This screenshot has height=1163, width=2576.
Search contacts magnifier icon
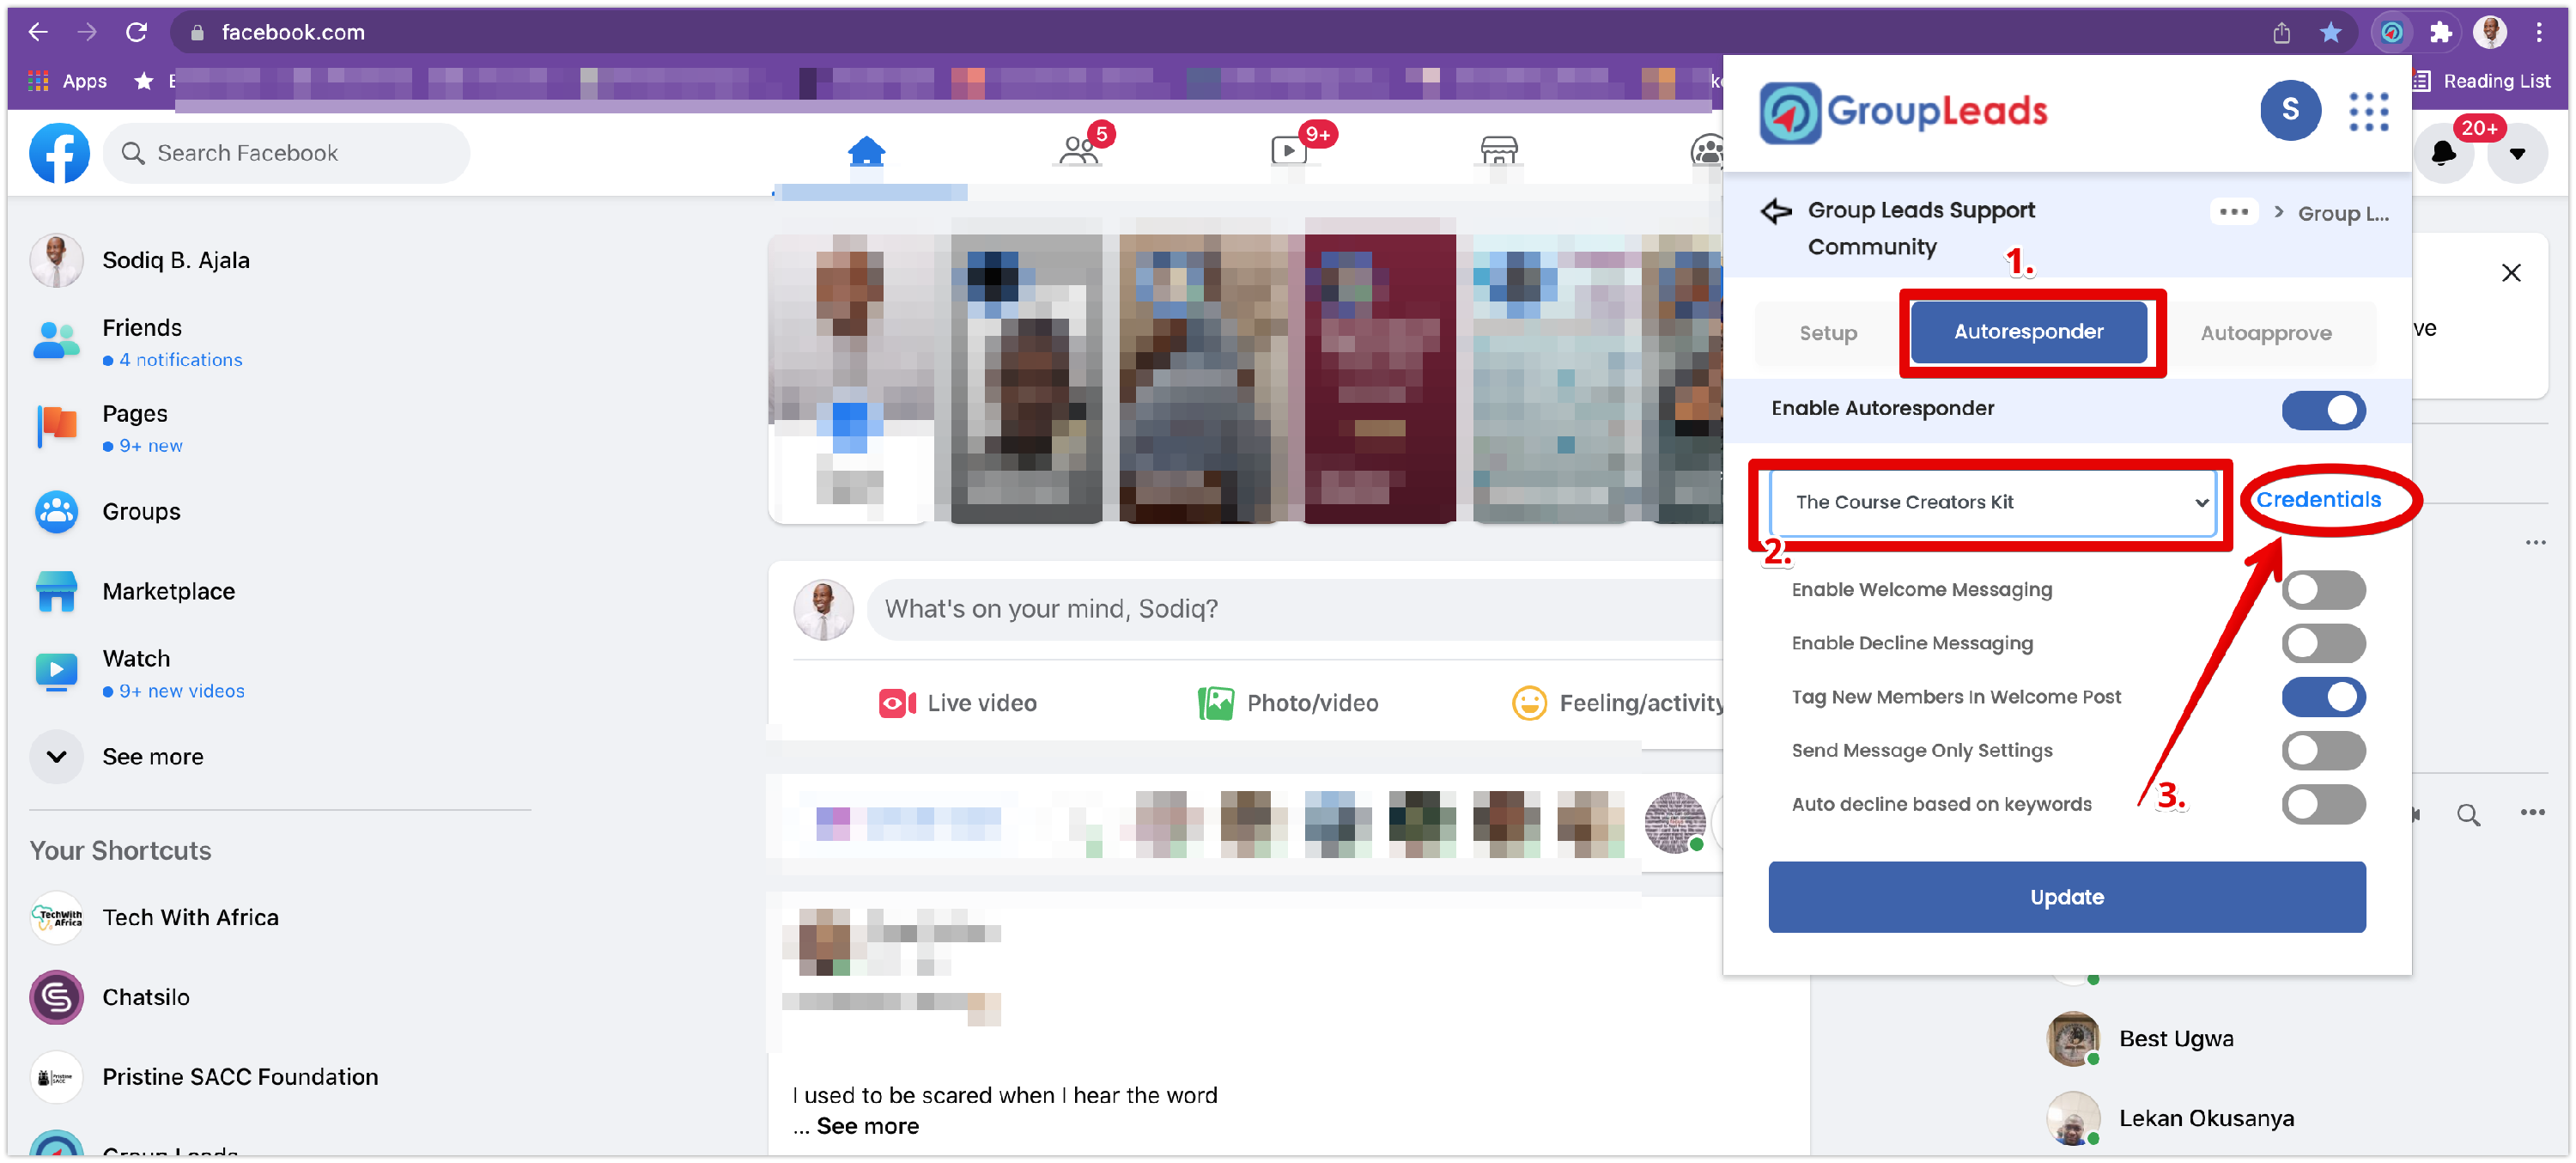pos(2468,814)
